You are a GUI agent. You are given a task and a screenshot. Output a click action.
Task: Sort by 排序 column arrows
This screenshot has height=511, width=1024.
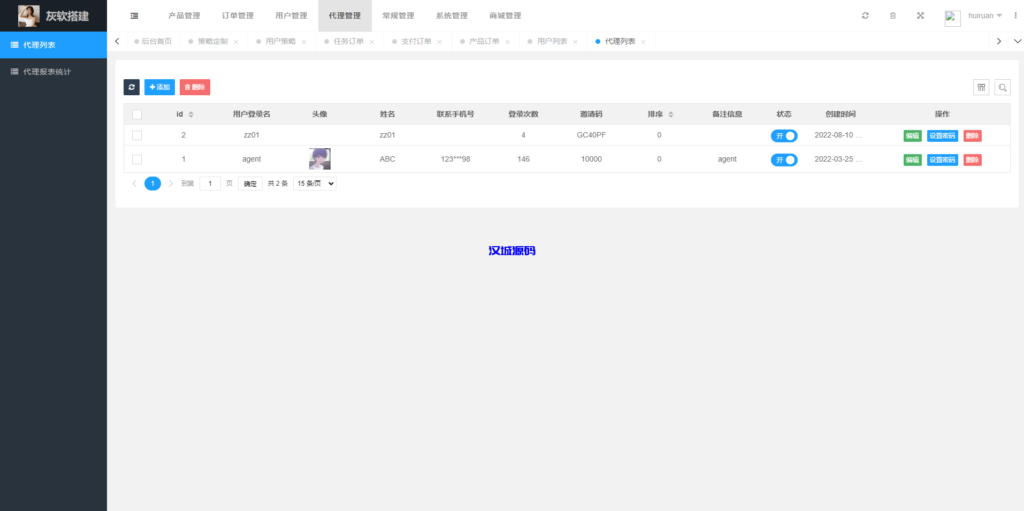671,114
